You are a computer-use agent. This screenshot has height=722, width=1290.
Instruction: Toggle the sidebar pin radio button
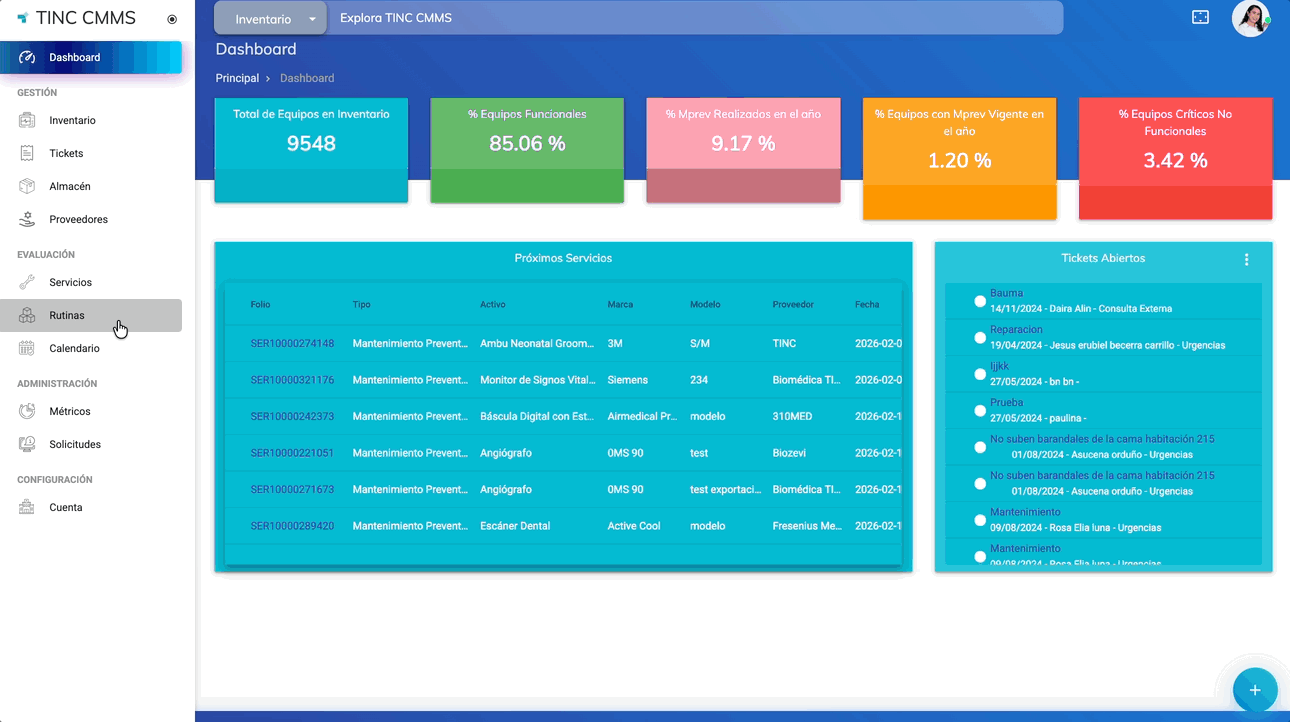coord(172,19)
